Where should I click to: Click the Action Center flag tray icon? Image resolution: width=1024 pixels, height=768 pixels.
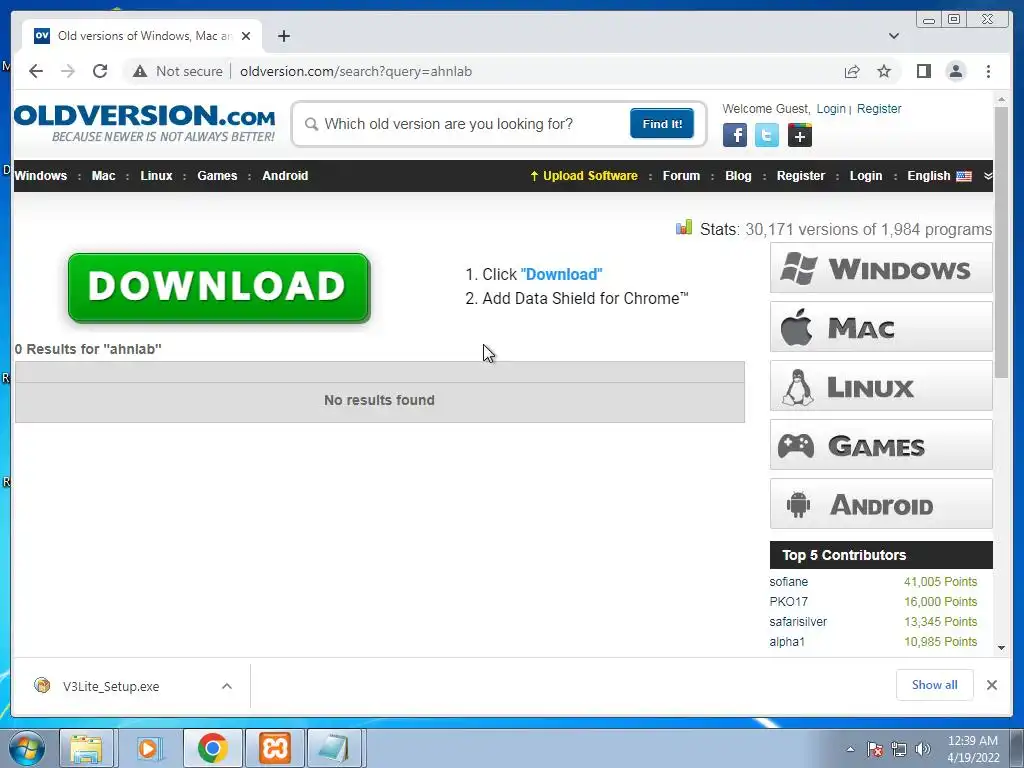(875, 749)
